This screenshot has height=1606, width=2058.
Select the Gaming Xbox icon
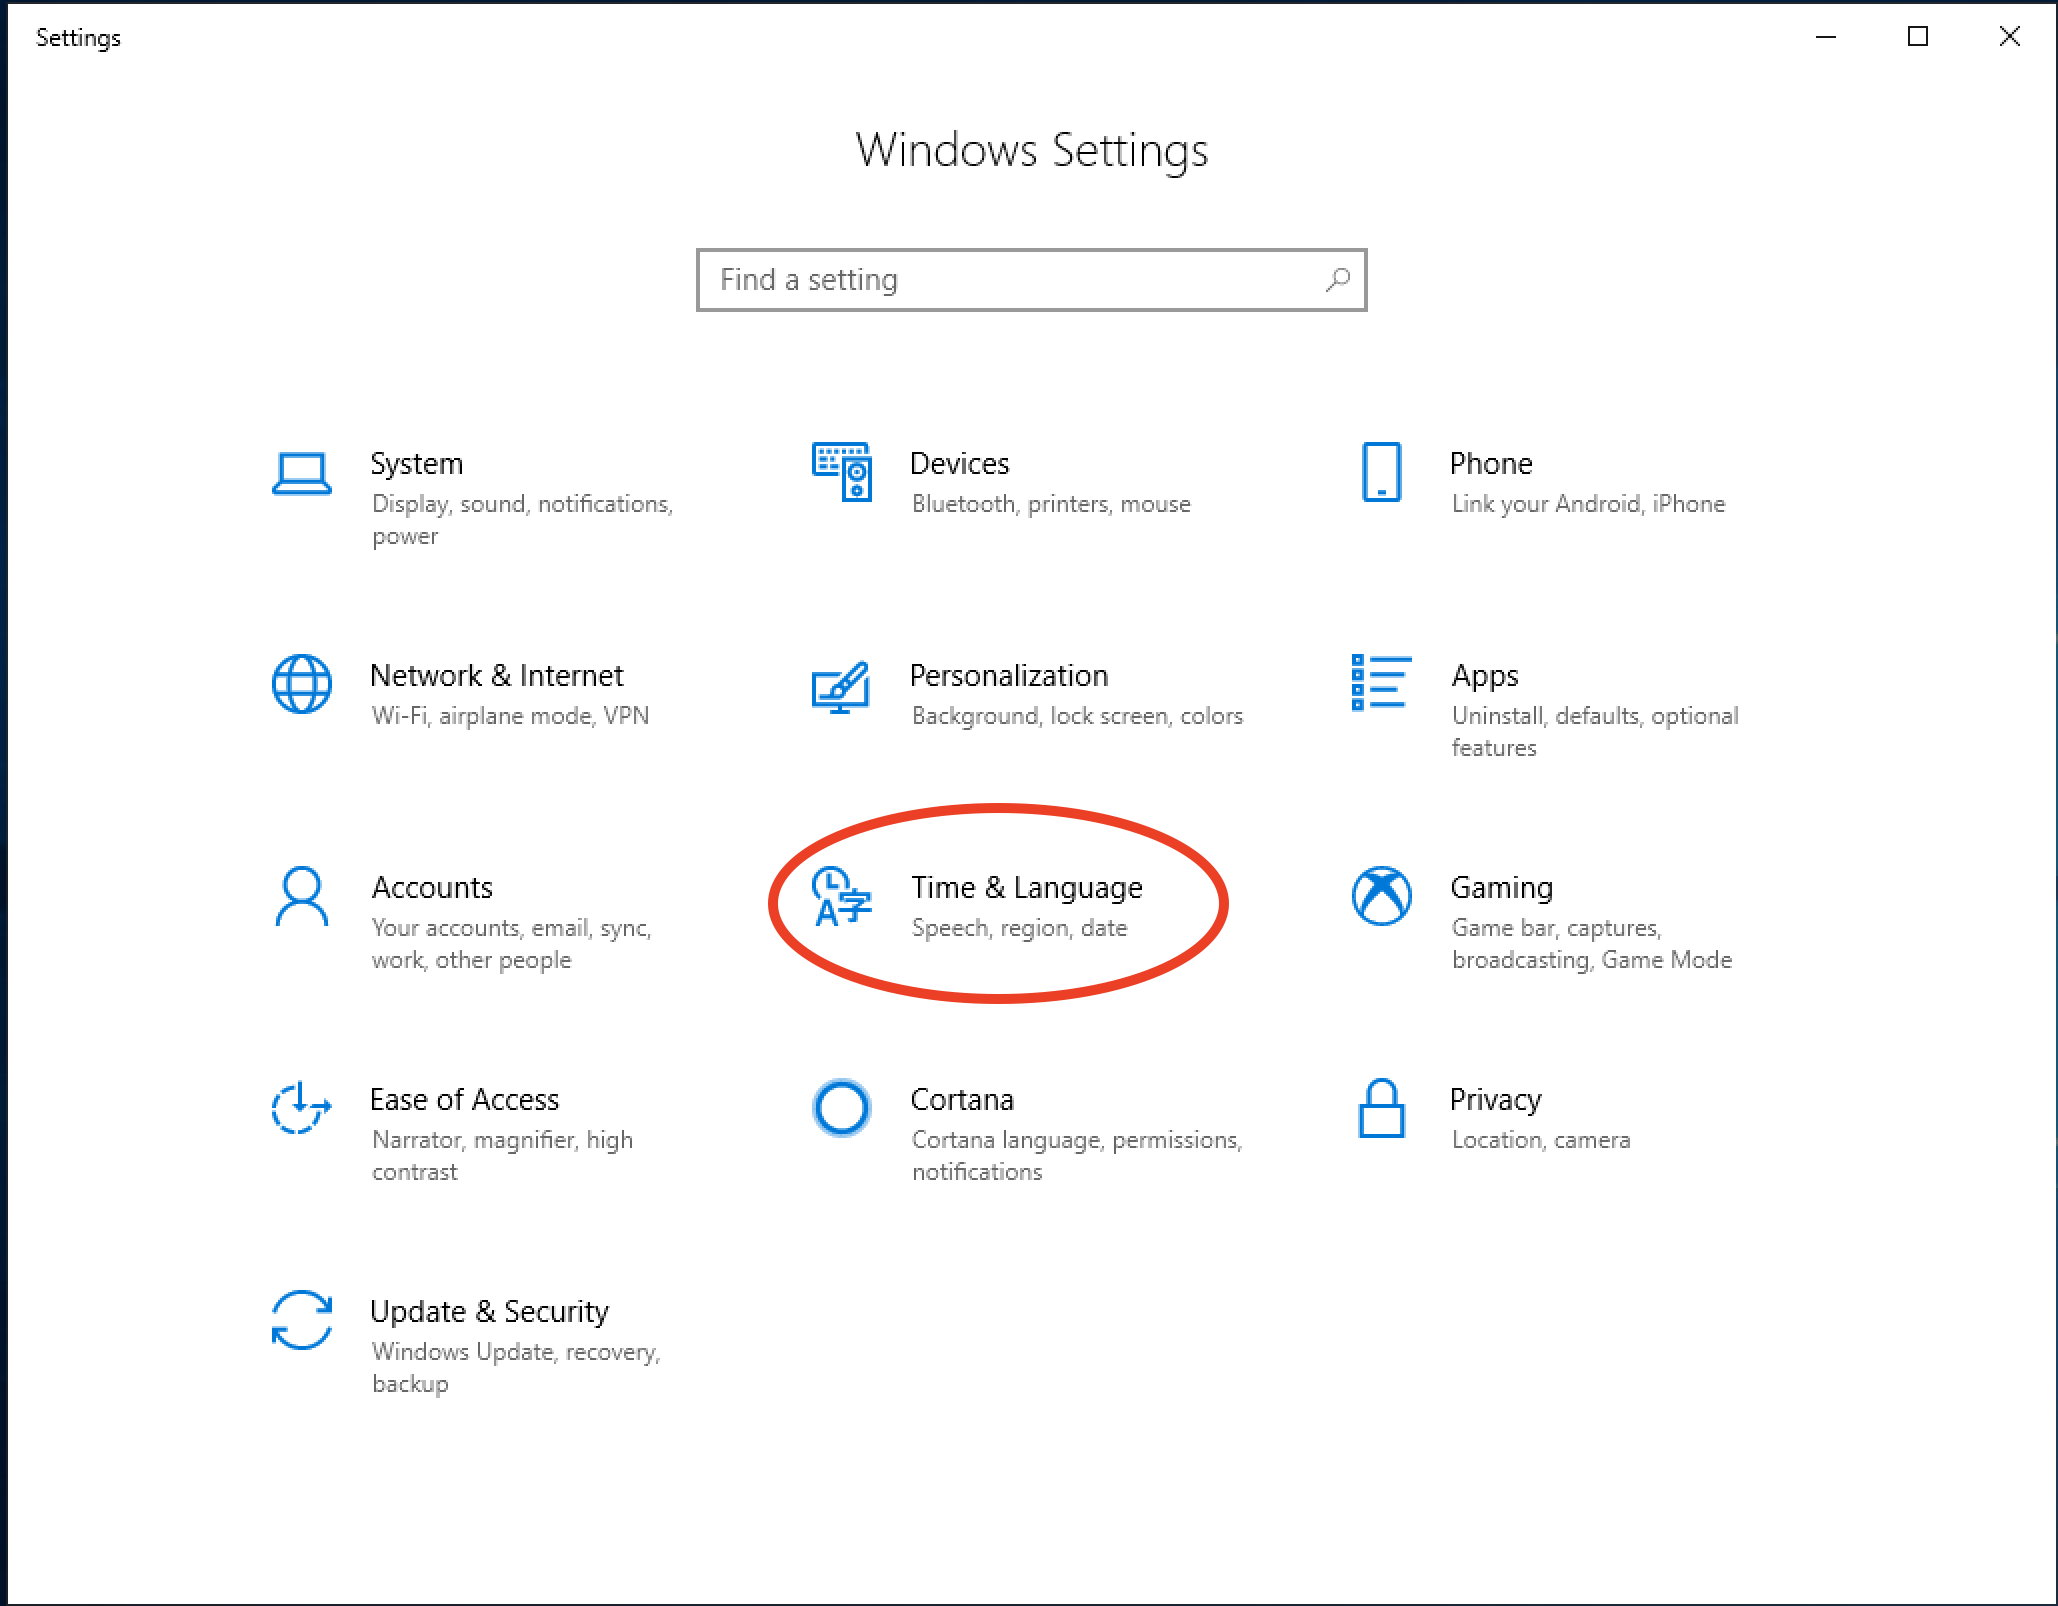pos(1381,896)
